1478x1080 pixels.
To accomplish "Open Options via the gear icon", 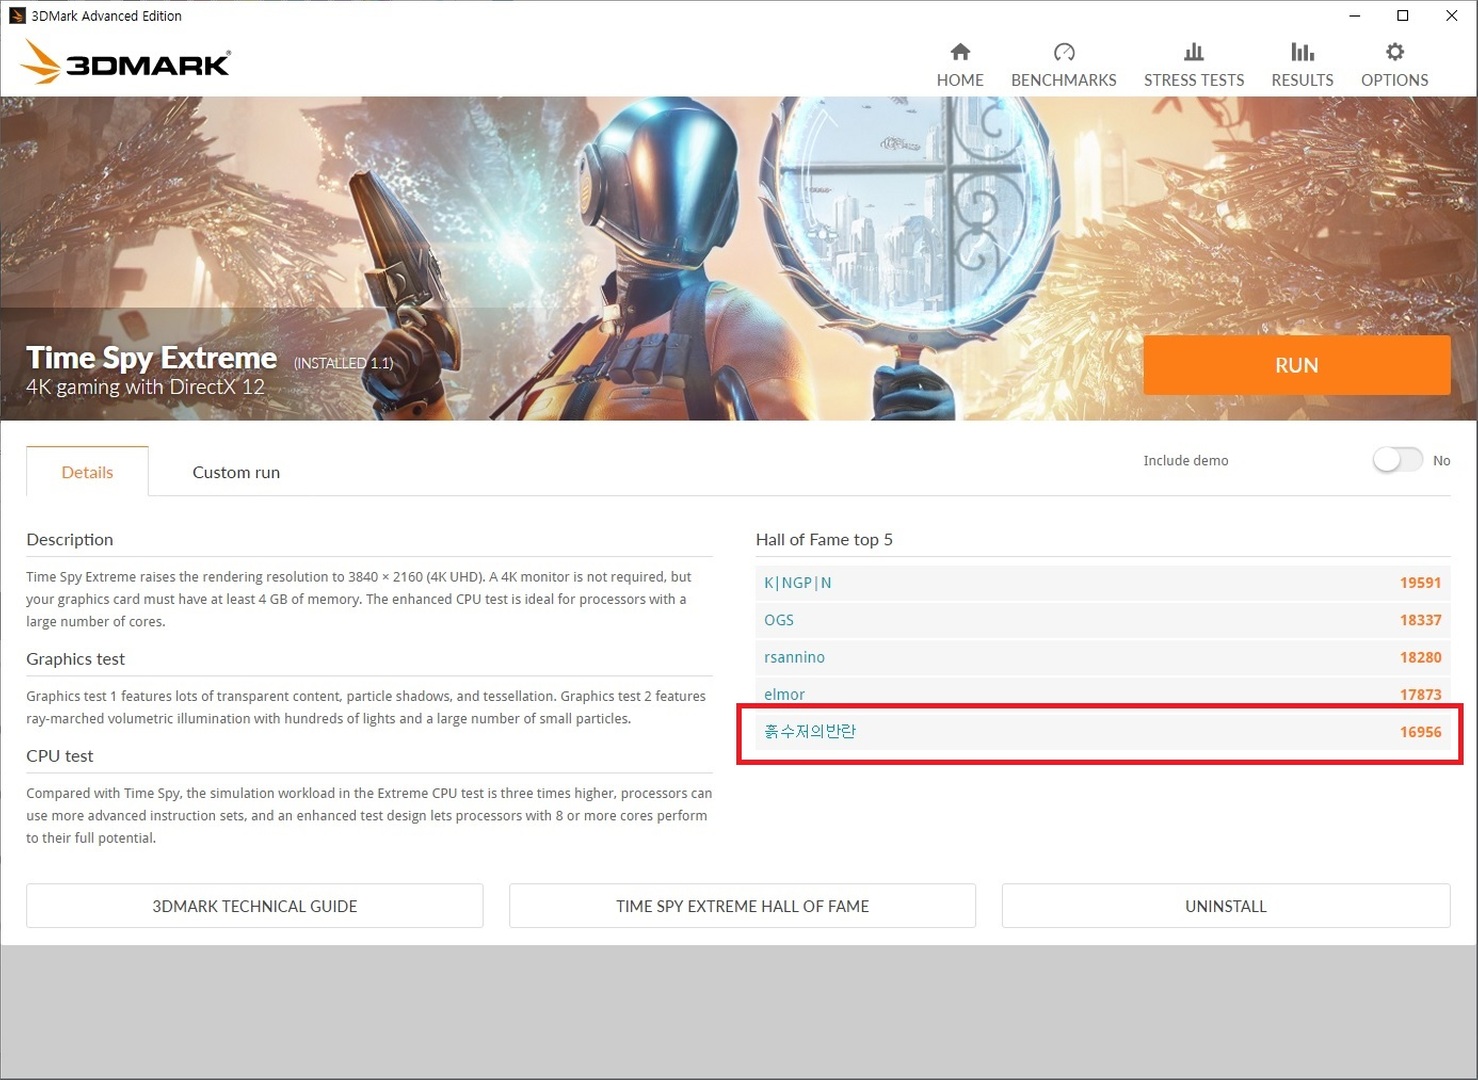I will (x=1395, y=51).
